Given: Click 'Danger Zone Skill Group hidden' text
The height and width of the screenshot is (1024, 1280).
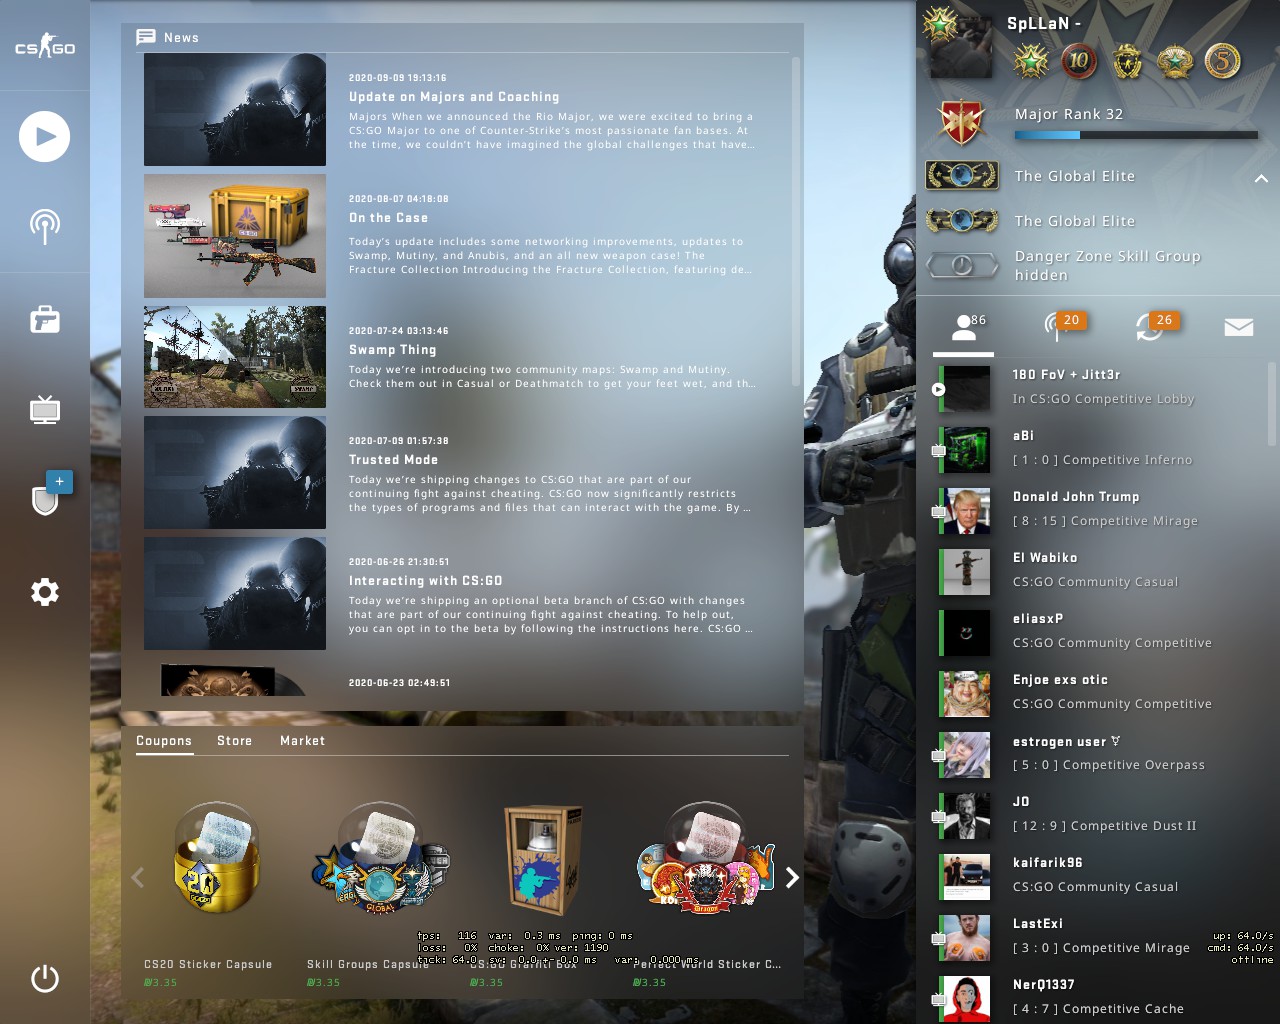Looking at the screenshot, I should [x=1108, y=266].
